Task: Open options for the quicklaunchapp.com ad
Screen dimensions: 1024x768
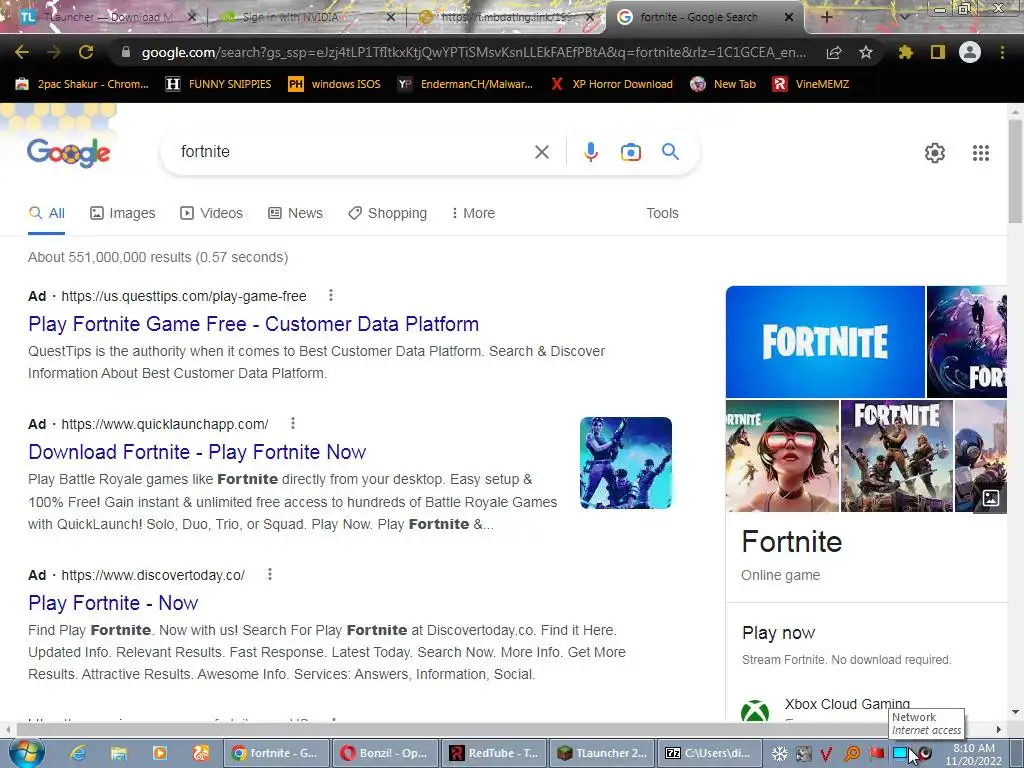Action: tap(293, 424)
